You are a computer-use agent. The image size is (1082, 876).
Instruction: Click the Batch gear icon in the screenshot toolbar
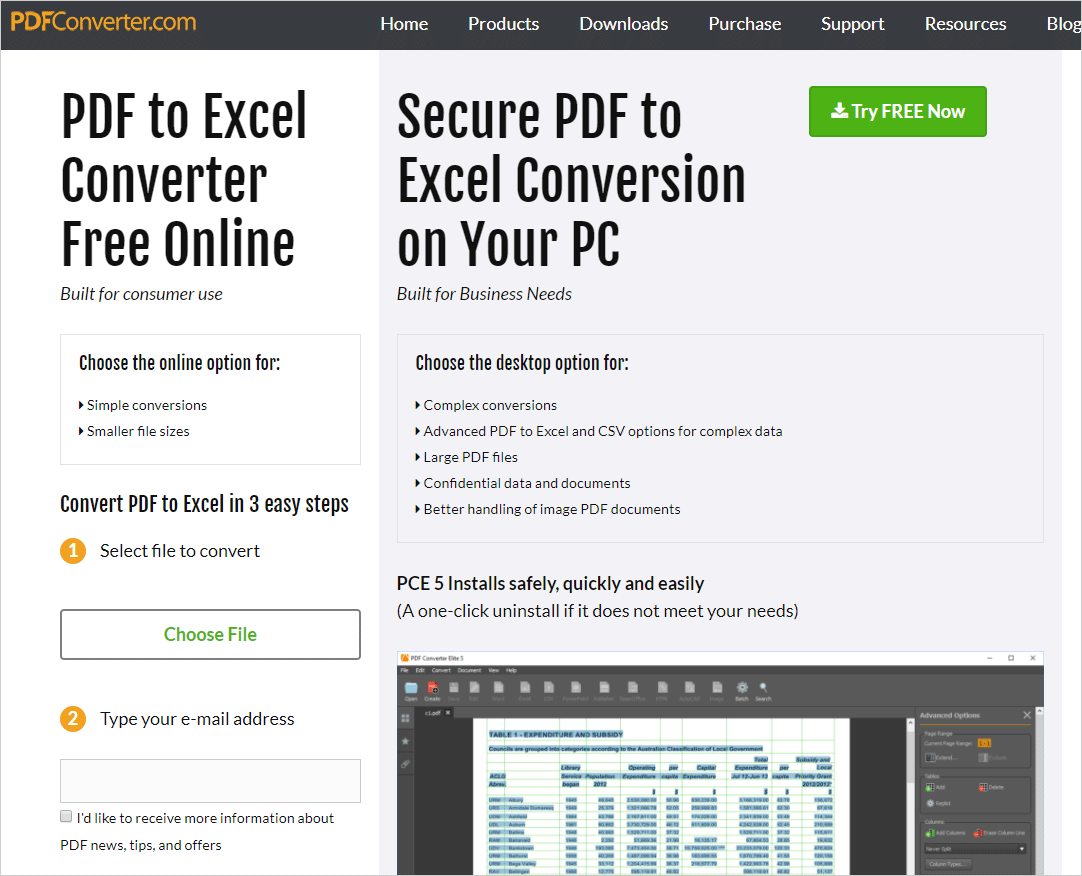[x=742, y=688]
